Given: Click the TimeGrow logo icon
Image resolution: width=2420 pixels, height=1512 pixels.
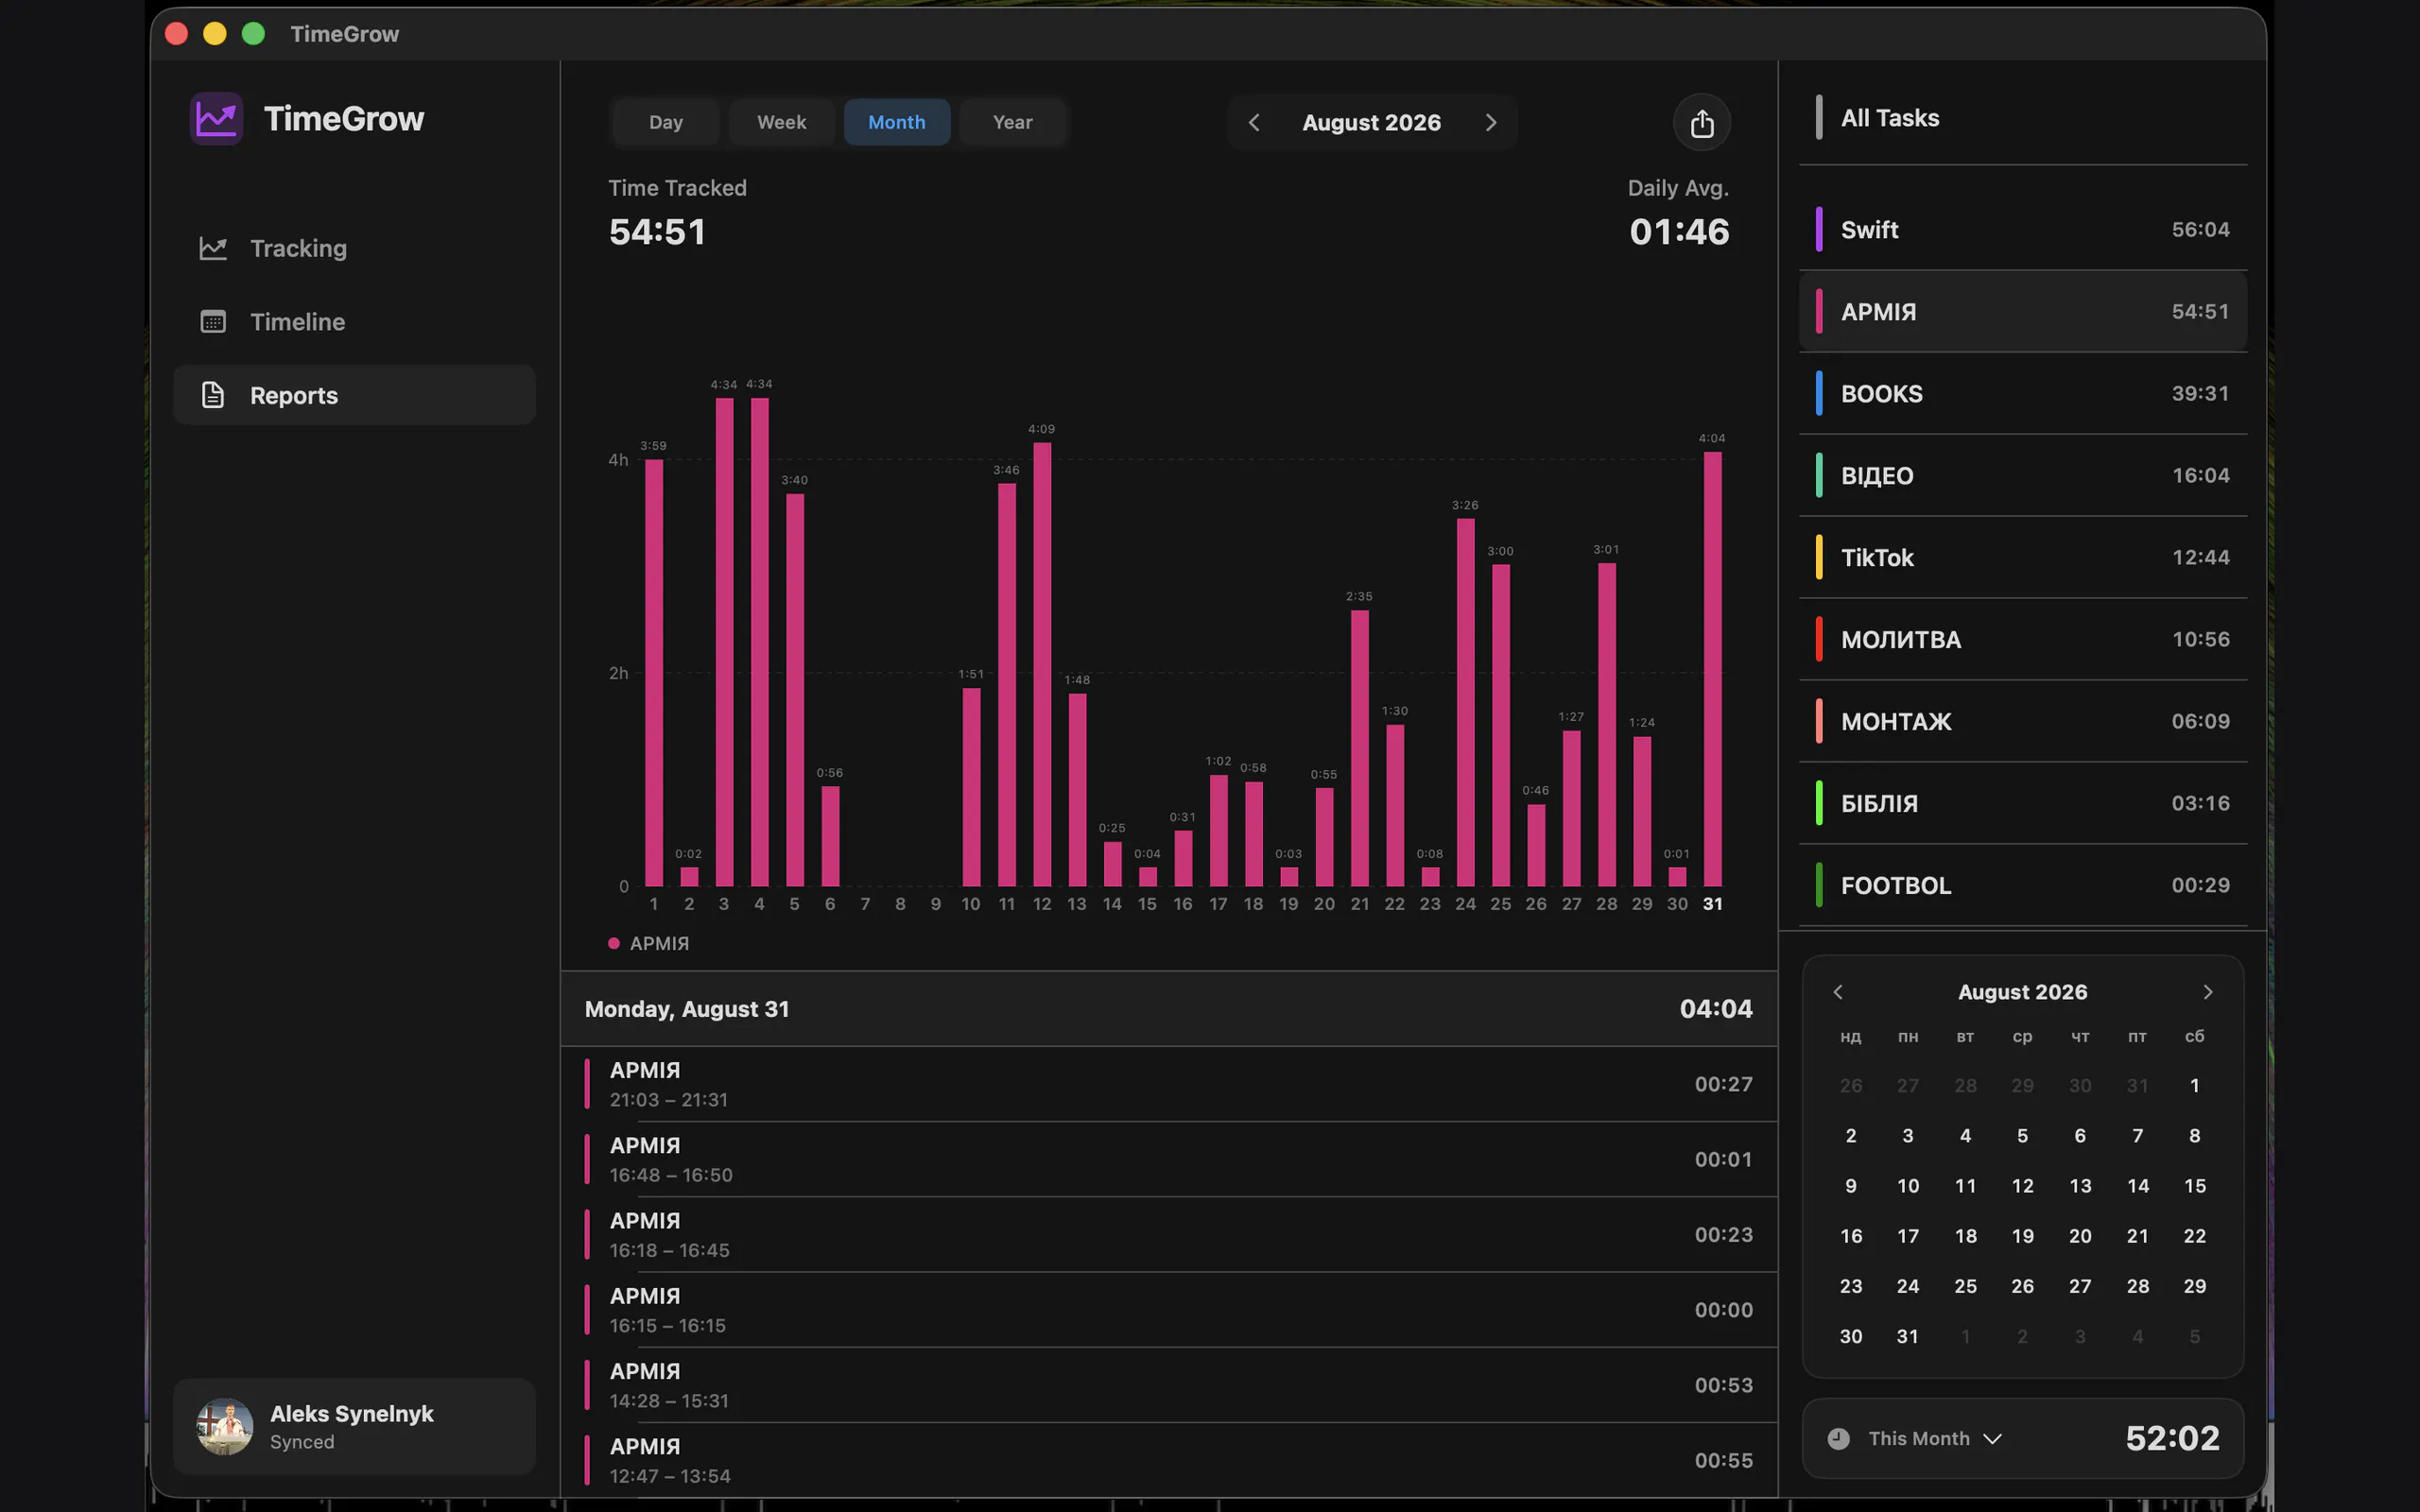Looking at the screenshot, I should (216, 119).
